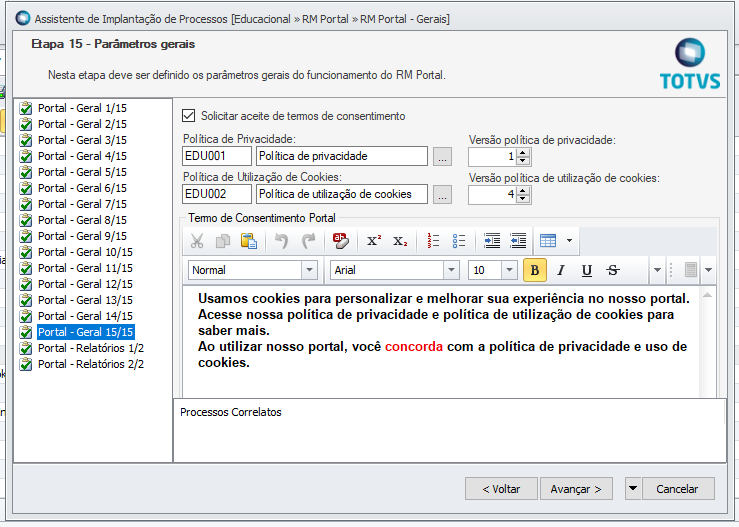The height and width of the screenshot is (527, 739).
Task: Apply subscript formatting
Action: tap(400, 241)
